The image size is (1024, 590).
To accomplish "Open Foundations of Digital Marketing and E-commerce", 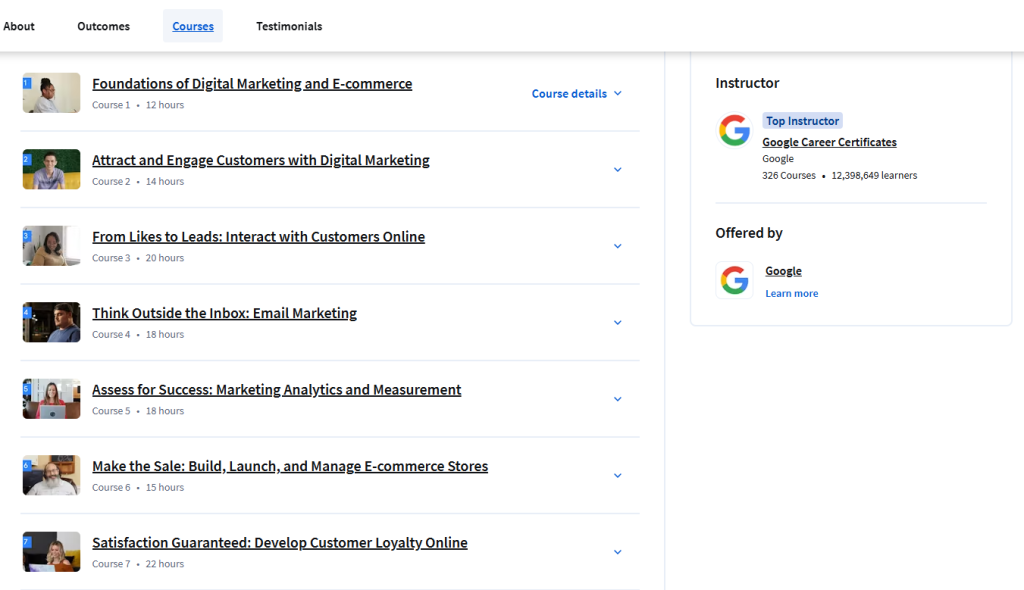I will click(252, 84).
